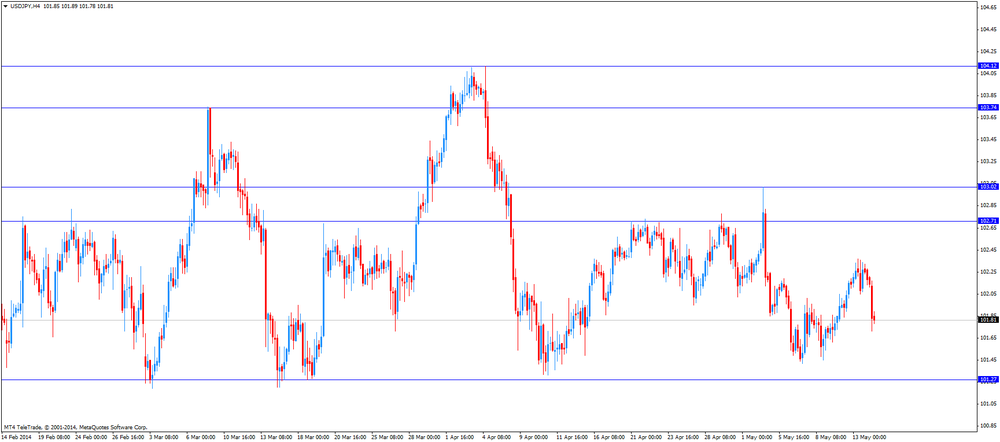Click the 103.25 value on price scale
Image resolution: width=1000 pixels, height=442 pixels.
(x=989, y=161)
